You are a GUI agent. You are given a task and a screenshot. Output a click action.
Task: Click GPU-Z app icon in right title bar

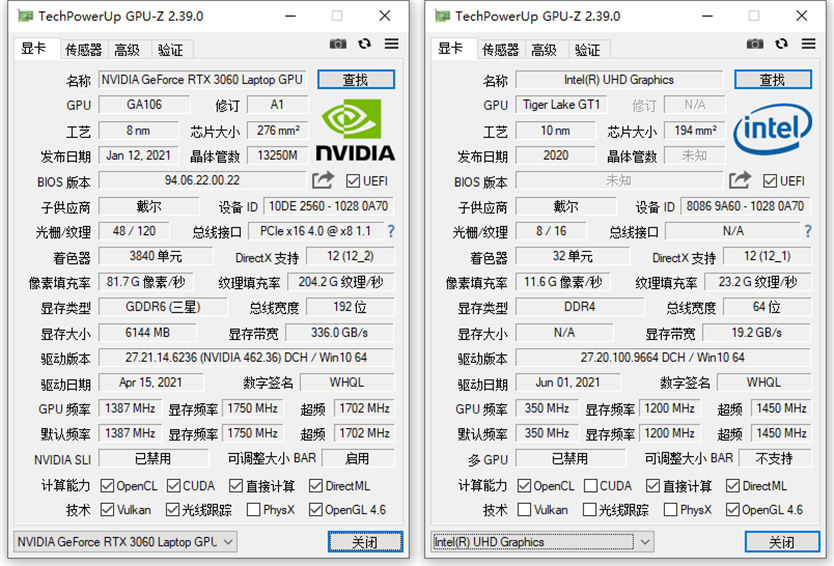click(441, 16)
